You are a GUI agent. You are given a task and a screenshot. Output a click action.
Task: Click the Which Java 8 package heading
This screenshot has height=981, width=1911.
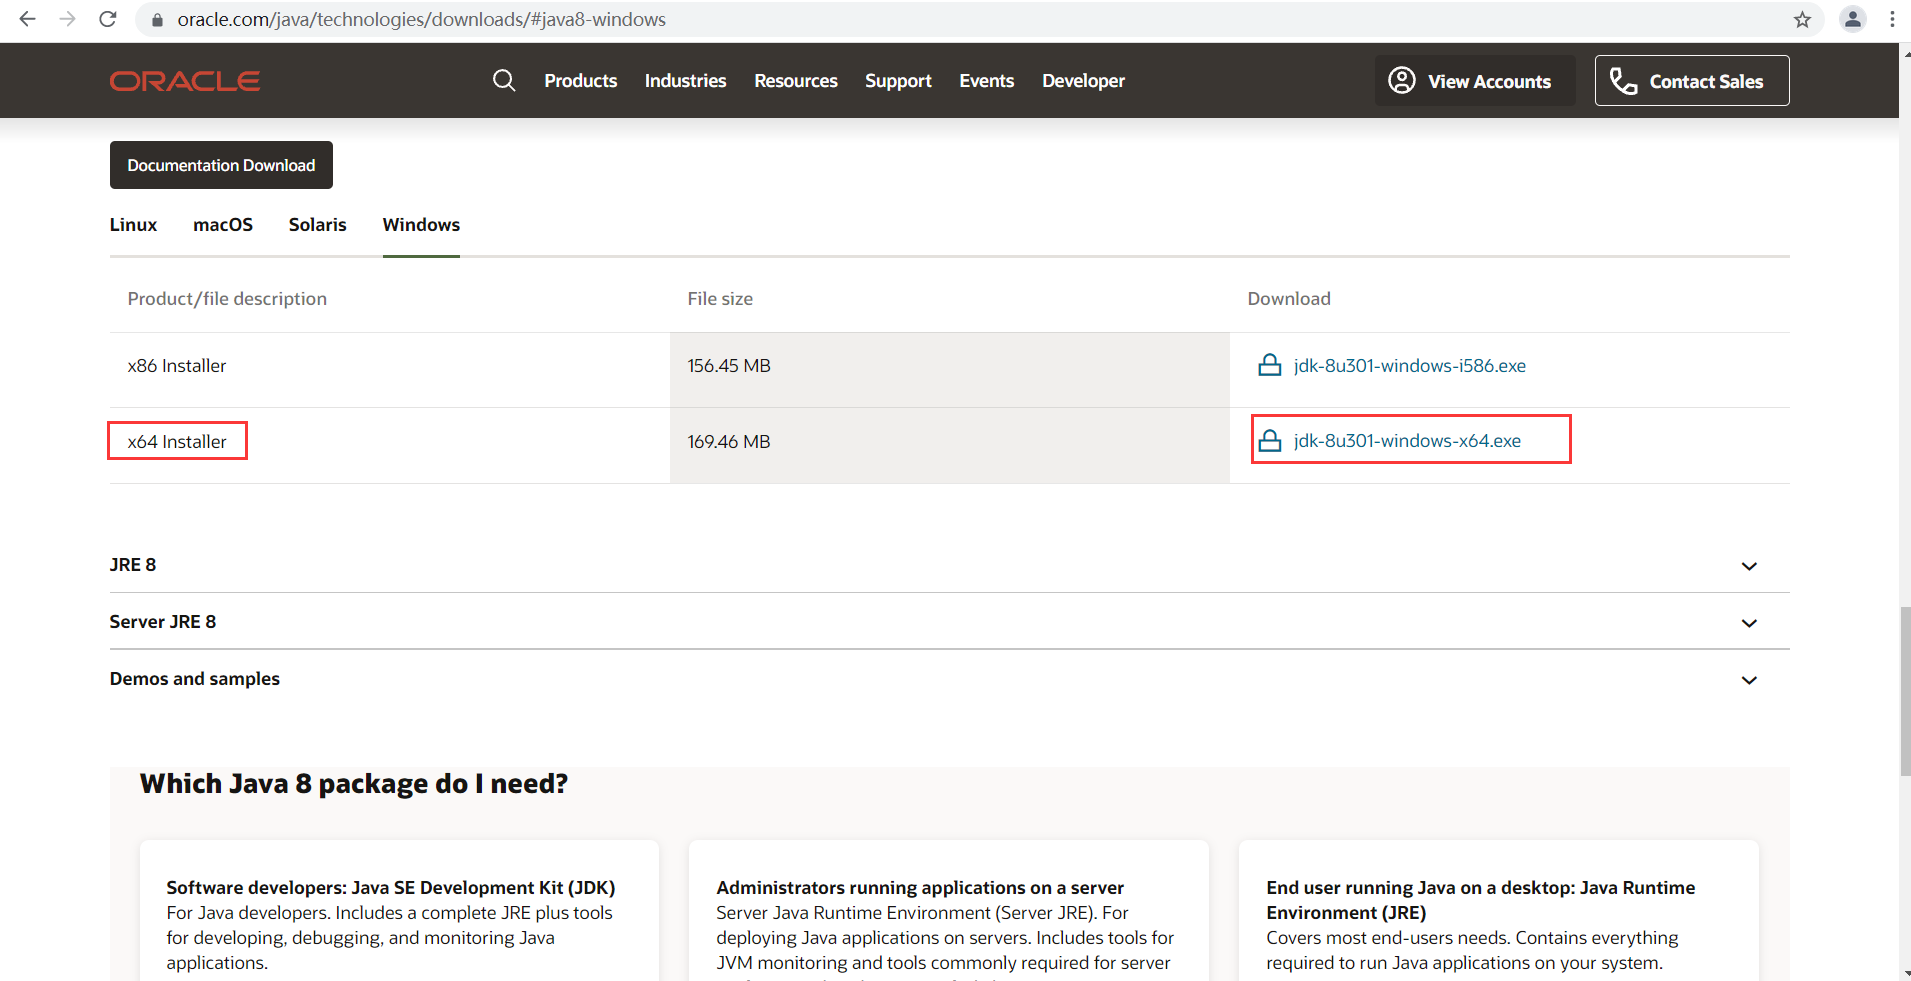click(354, 783)
